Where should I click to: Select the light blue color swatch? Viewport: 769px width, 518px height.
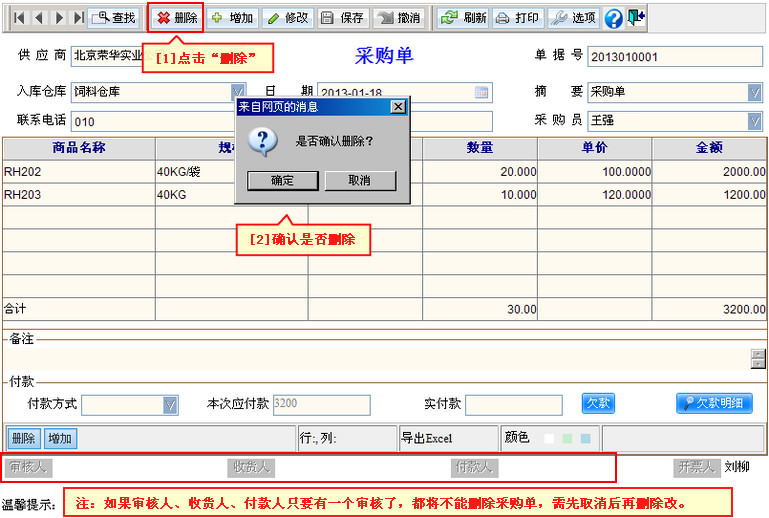click(x=585, y=438)
